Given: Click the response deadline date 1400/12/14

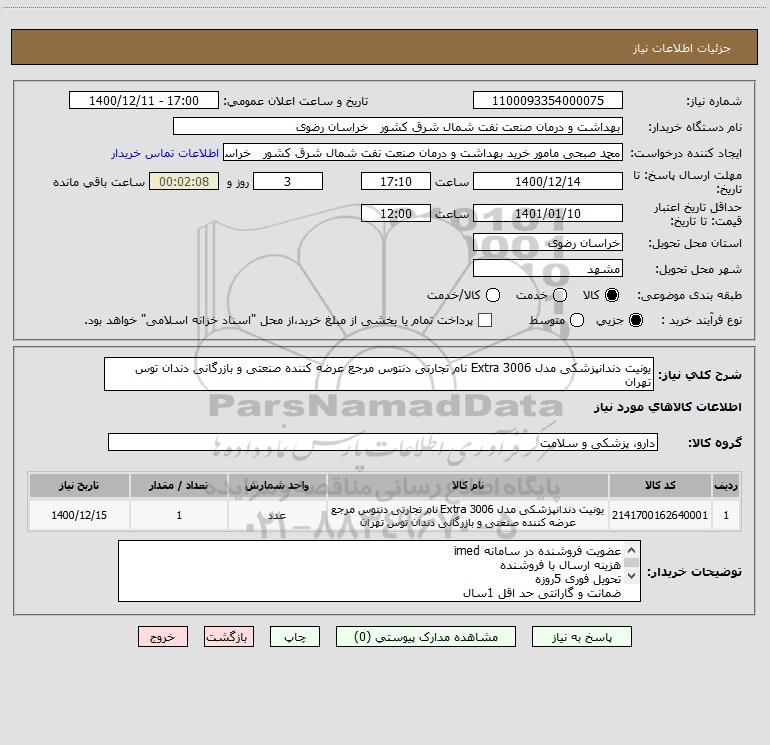Looking at the screenshot, I should pyautogui.click(x=548, y=181).
